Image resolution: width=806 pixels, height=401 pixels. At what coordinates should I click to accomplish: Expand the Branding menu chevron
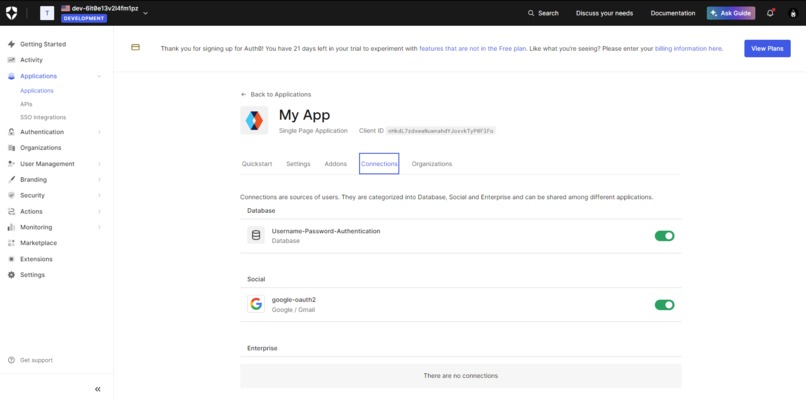click(x=99, y=180)
